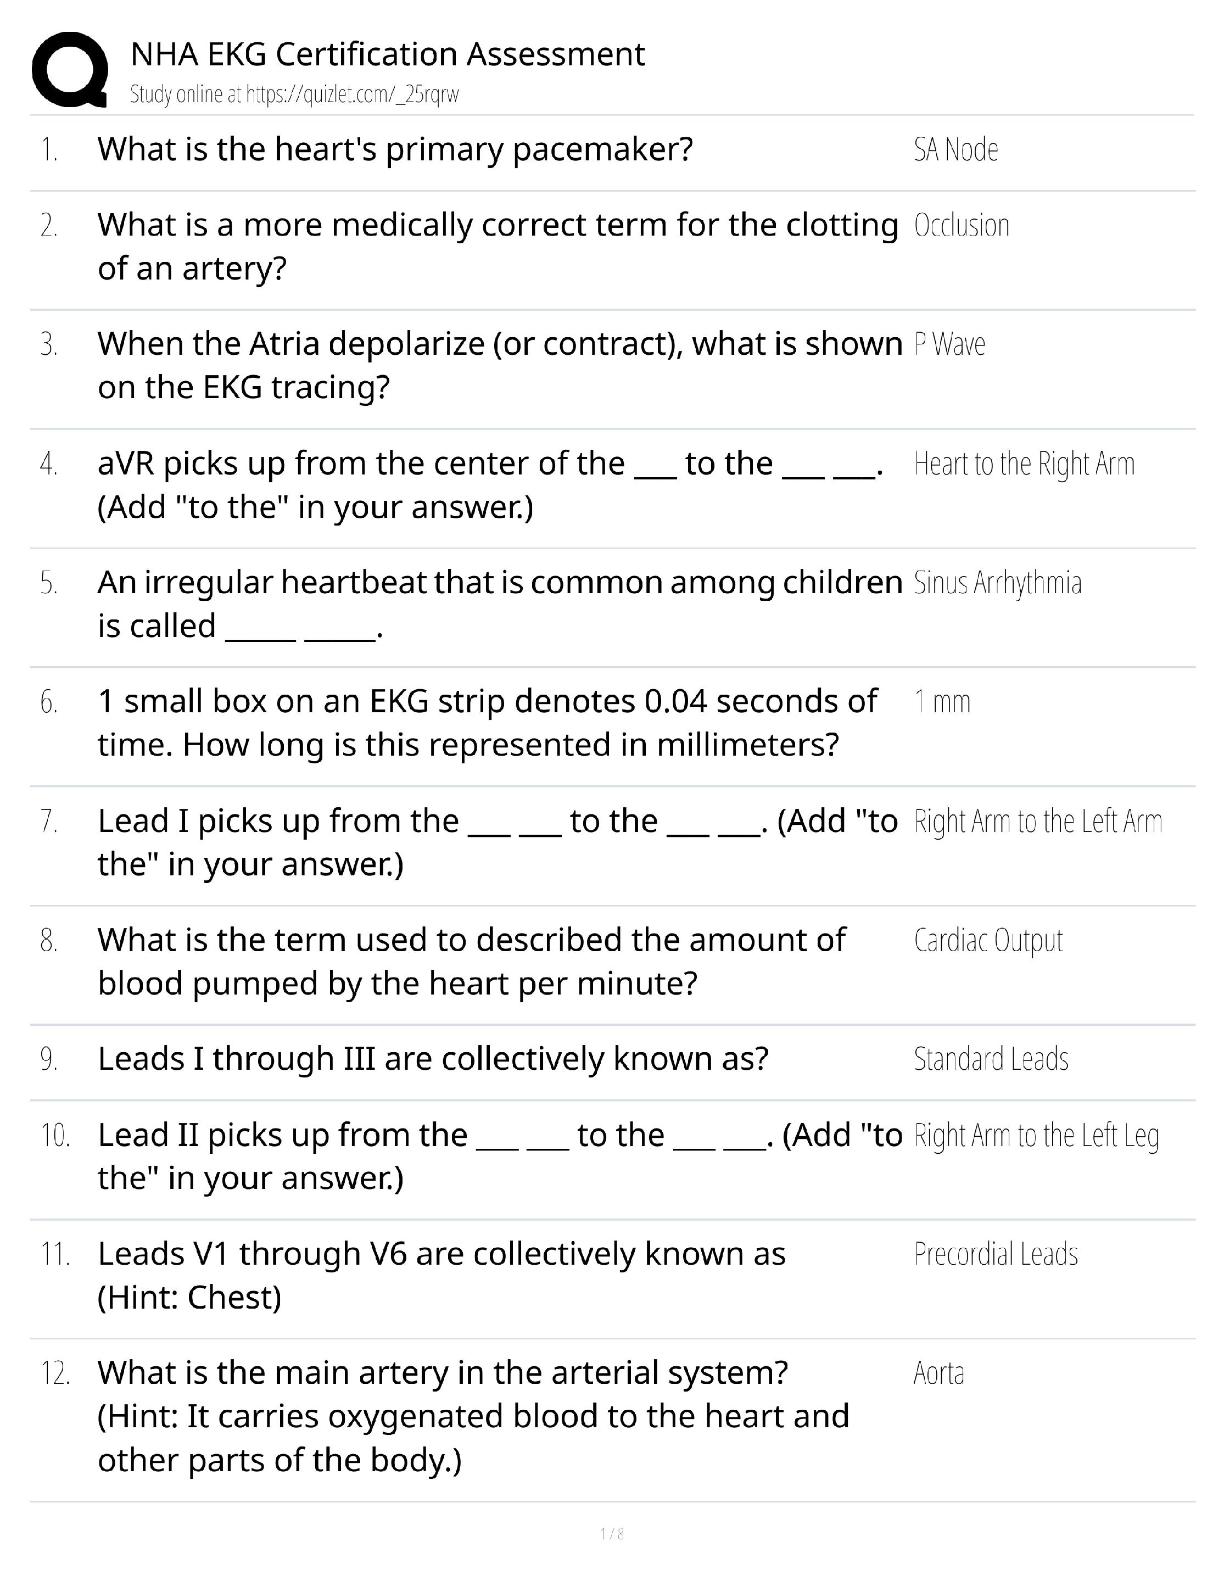Click the Precordial Leads answer

(x=995, y=1255)
